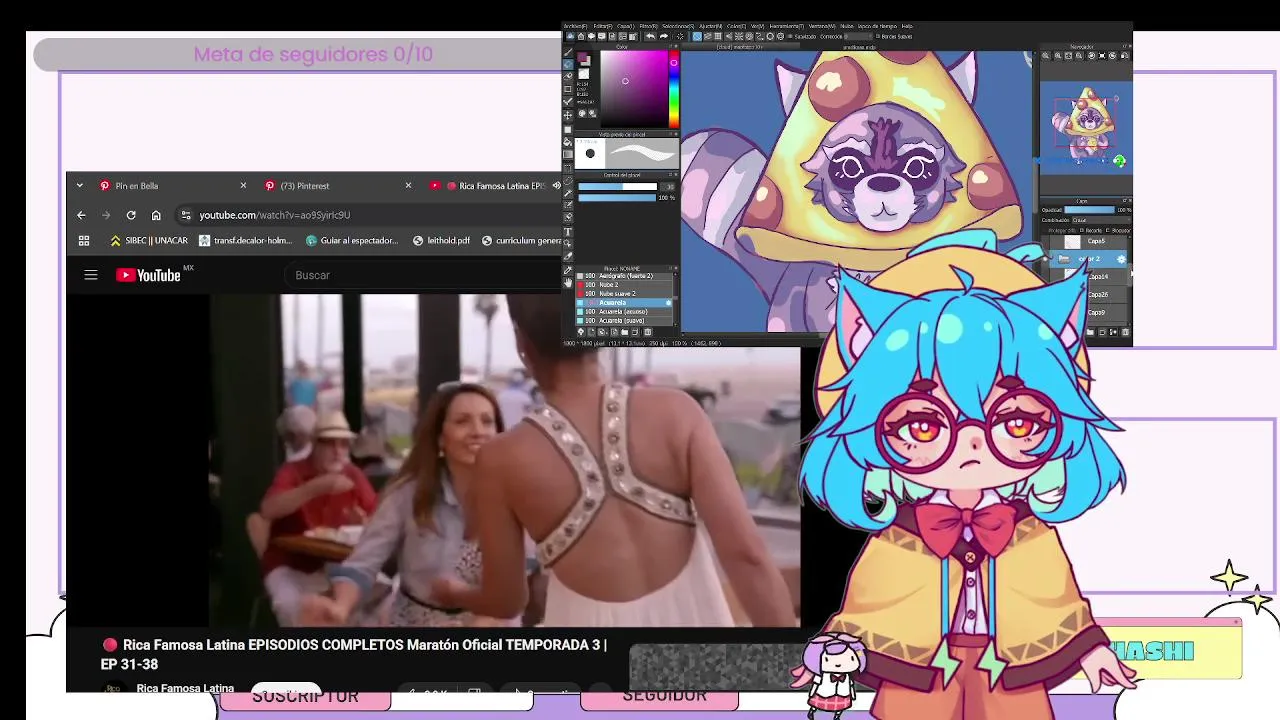
Task: Click the brush size slider bar
Action: pos(617,186)
